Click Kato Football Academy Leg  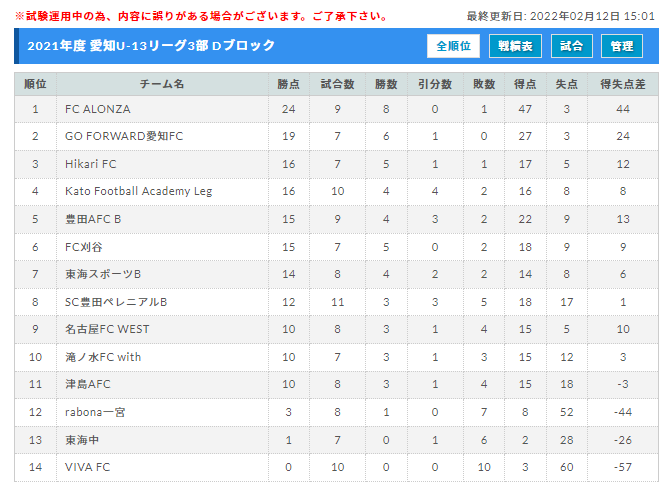click(x=138, y=191)
